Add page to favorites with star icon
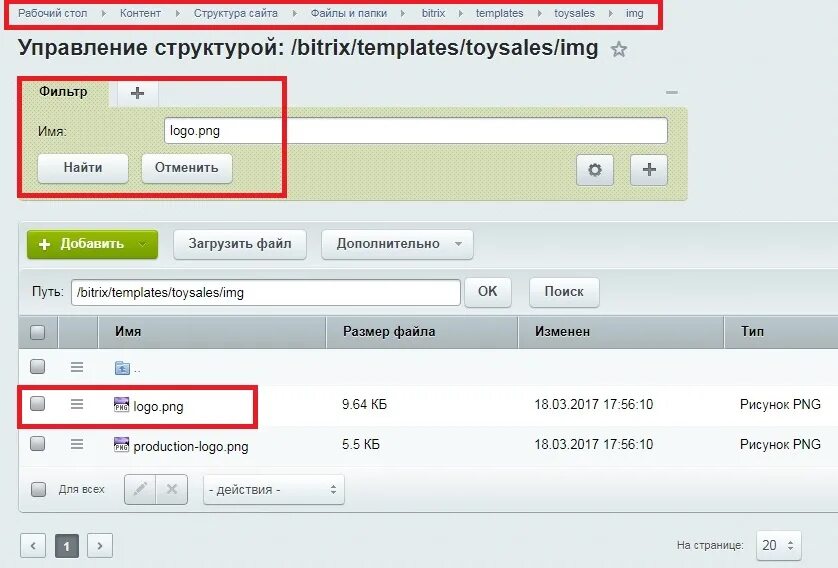The image size is (838, 568). pyautogui.click(x=619, y=50)
